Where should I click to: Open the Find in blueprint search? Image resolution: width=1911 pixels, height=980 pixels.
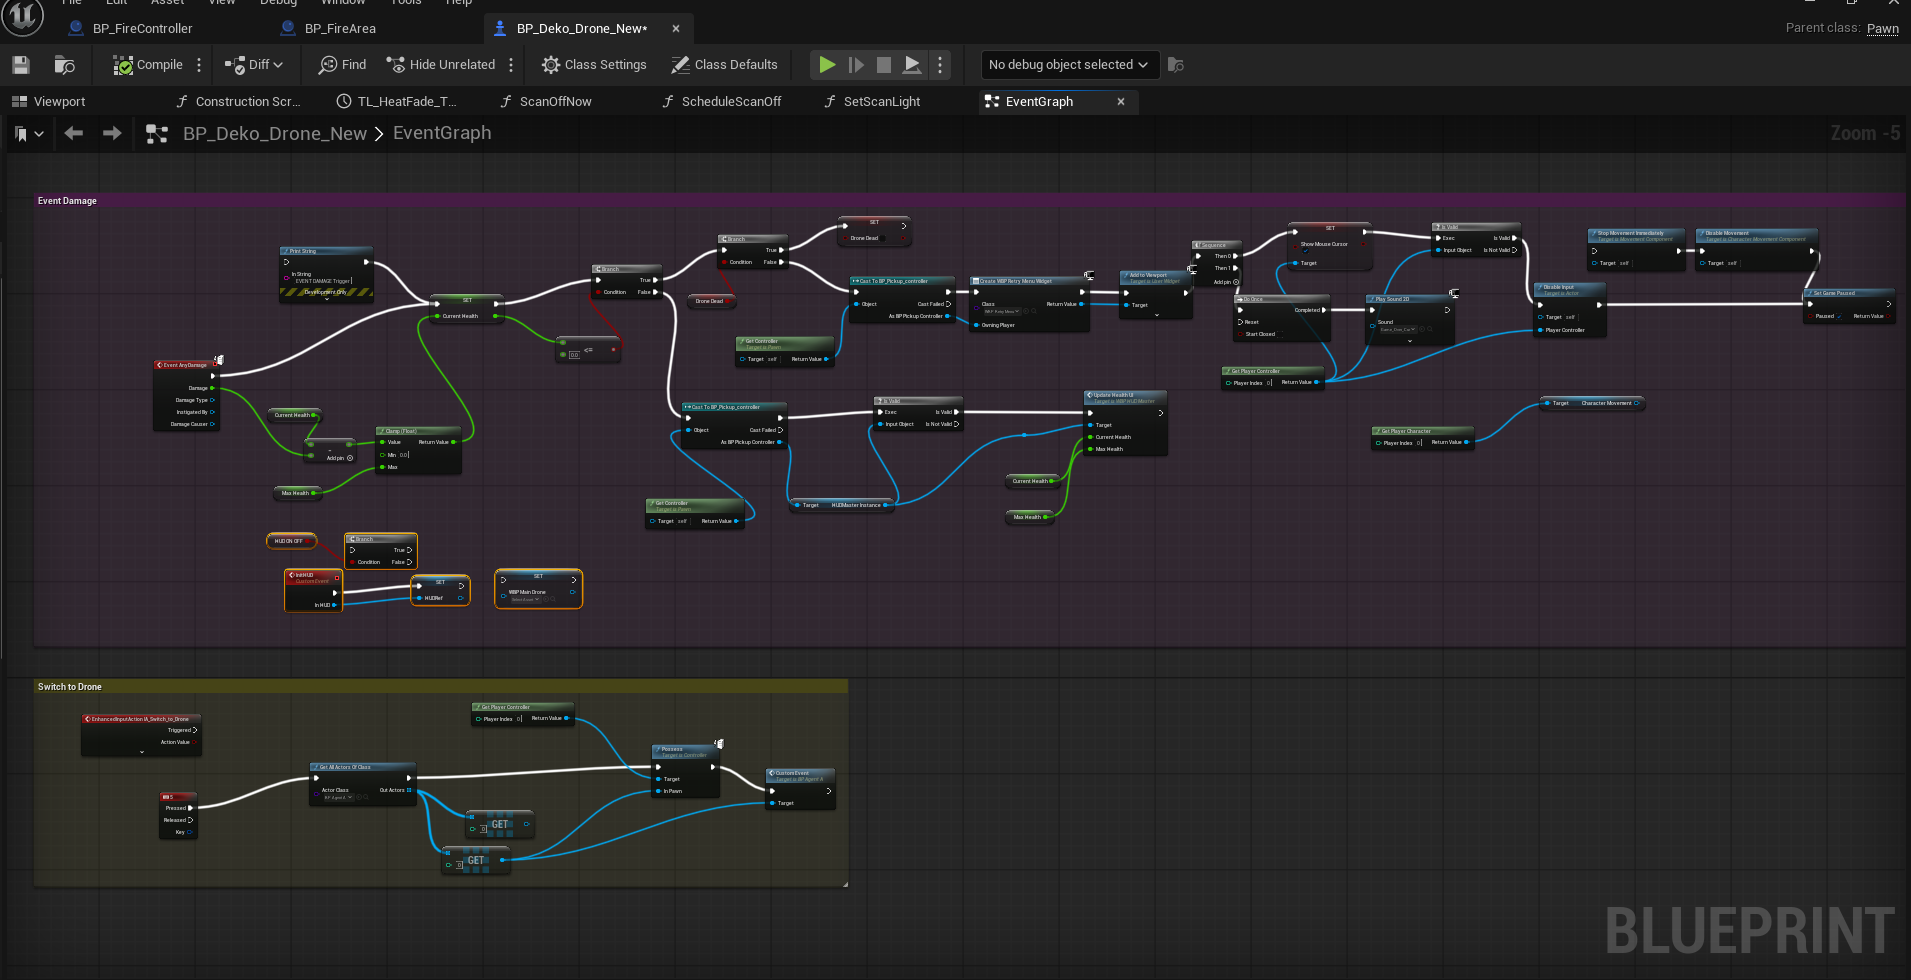click(342, 65)
